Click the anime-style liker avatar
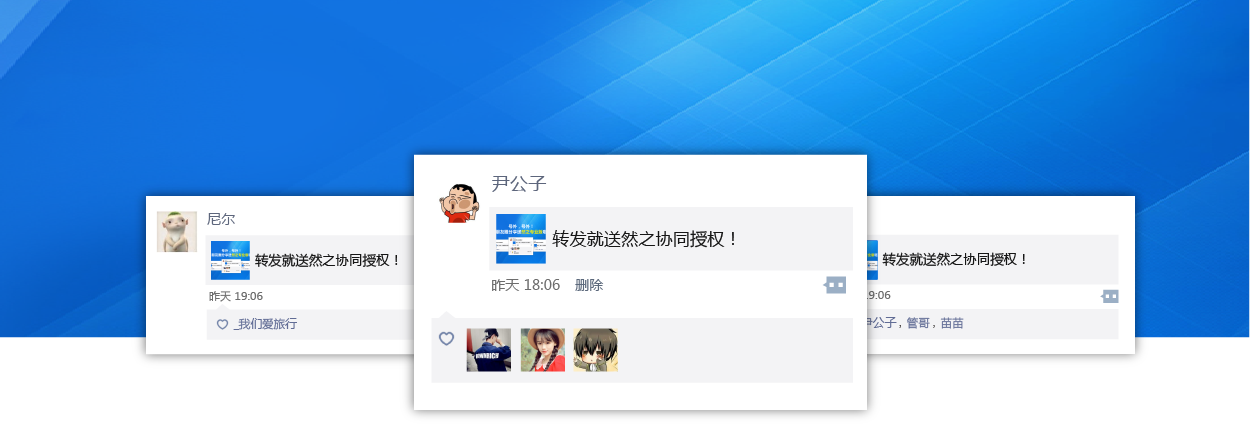Viewport: 1250px width, 427px height. [x=596, y=350]
